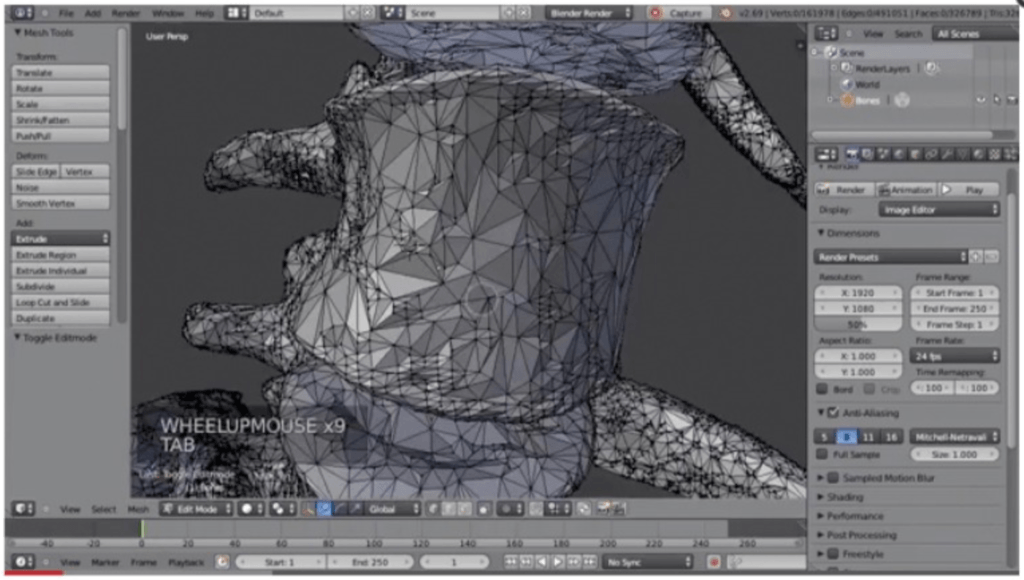Click the eye icon beside Bones

point(980,100)
